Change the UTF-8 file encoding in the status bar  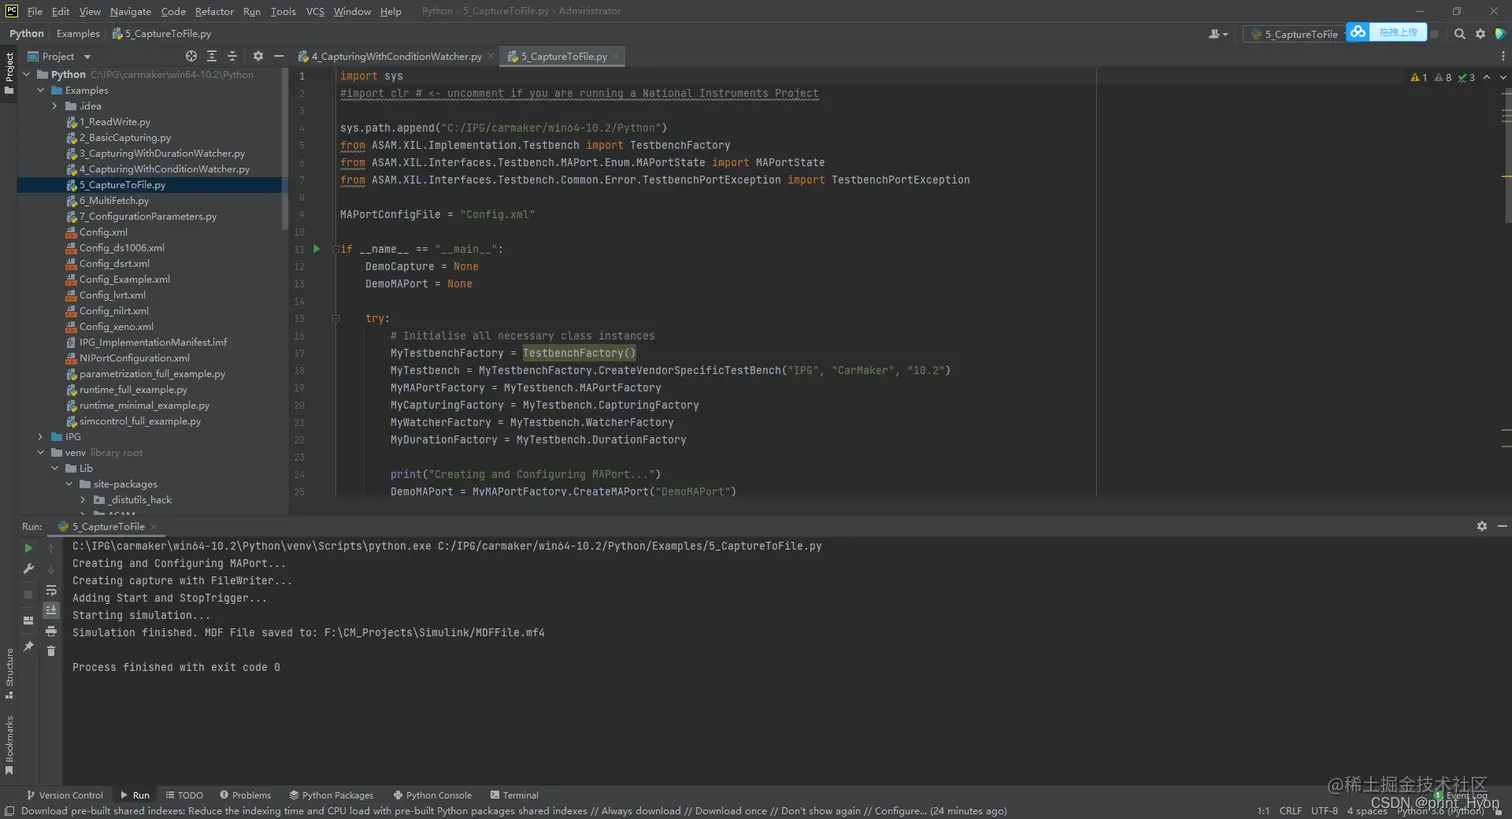coord(1324,811)
